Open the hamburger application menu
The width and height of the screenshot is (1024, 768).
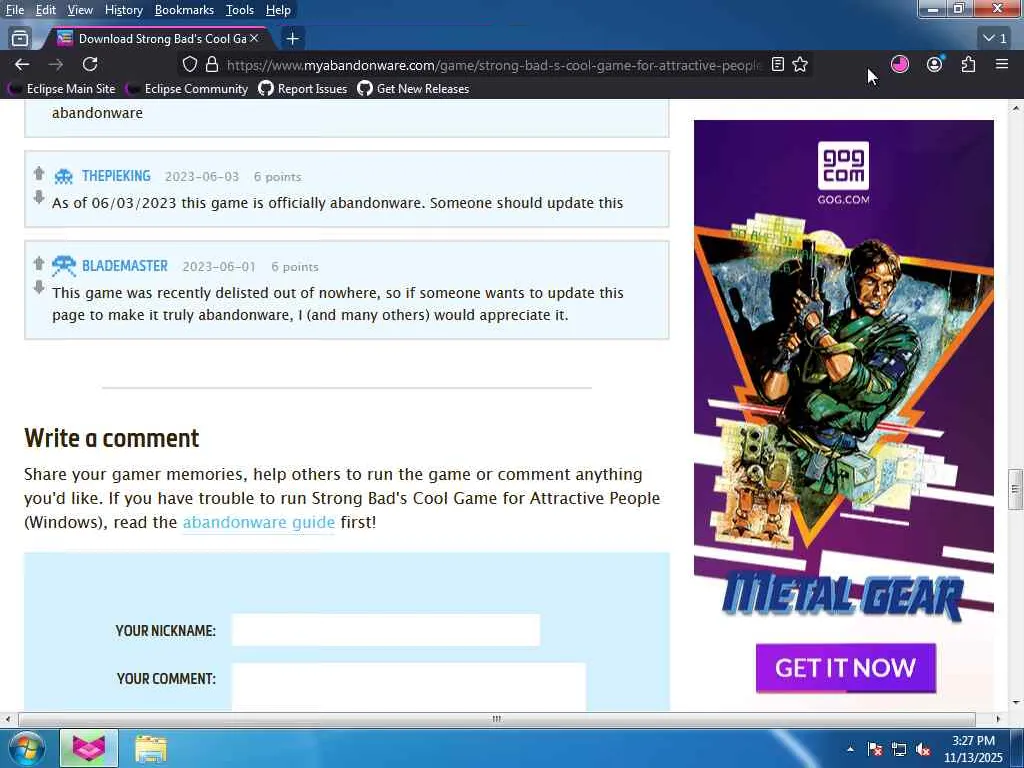pos(1002,64)
